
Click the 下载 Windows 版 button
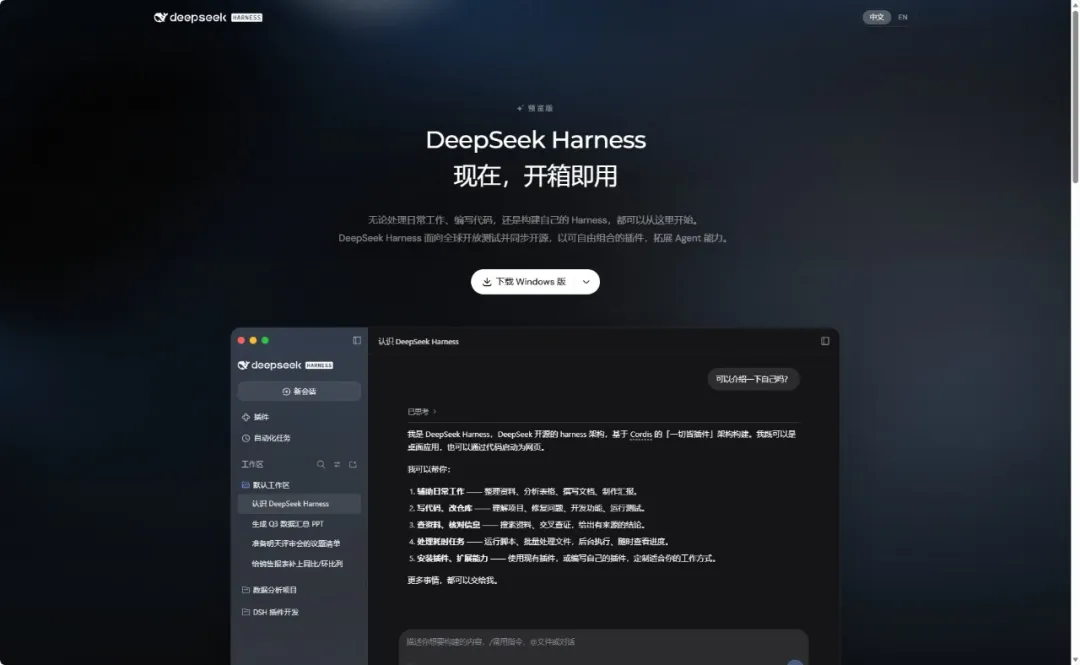[x=524, y=282]
